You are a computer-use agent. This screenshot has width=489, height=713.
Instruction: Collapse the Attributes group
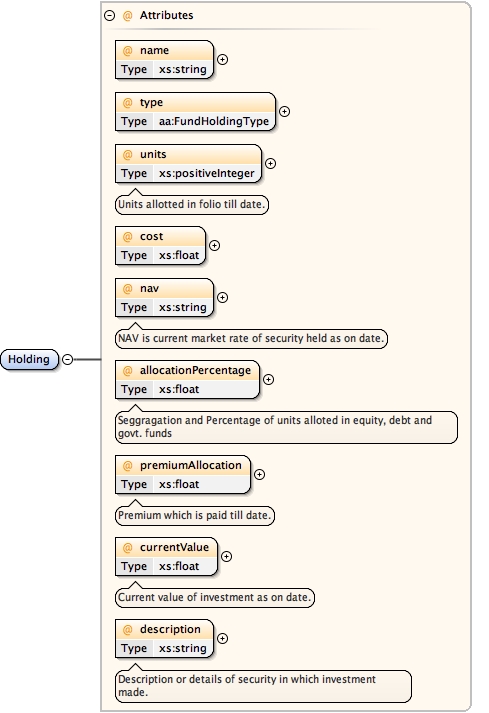(109, 15)
